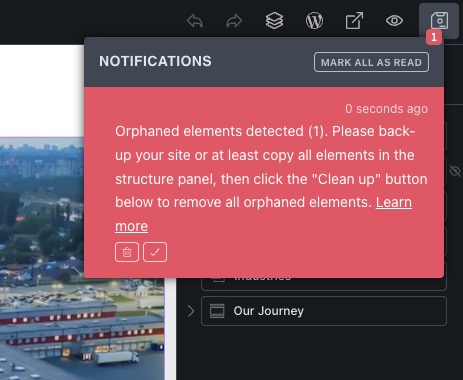Viewport: 463px width, 380px height.
Task: Click the aerial warehouse image on canvas
Action: click(x=82, y=258)
